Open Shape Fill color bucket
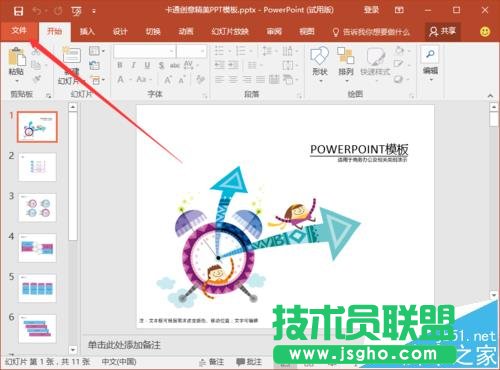The width and height of the screenshot is (500, 370). 399,50
